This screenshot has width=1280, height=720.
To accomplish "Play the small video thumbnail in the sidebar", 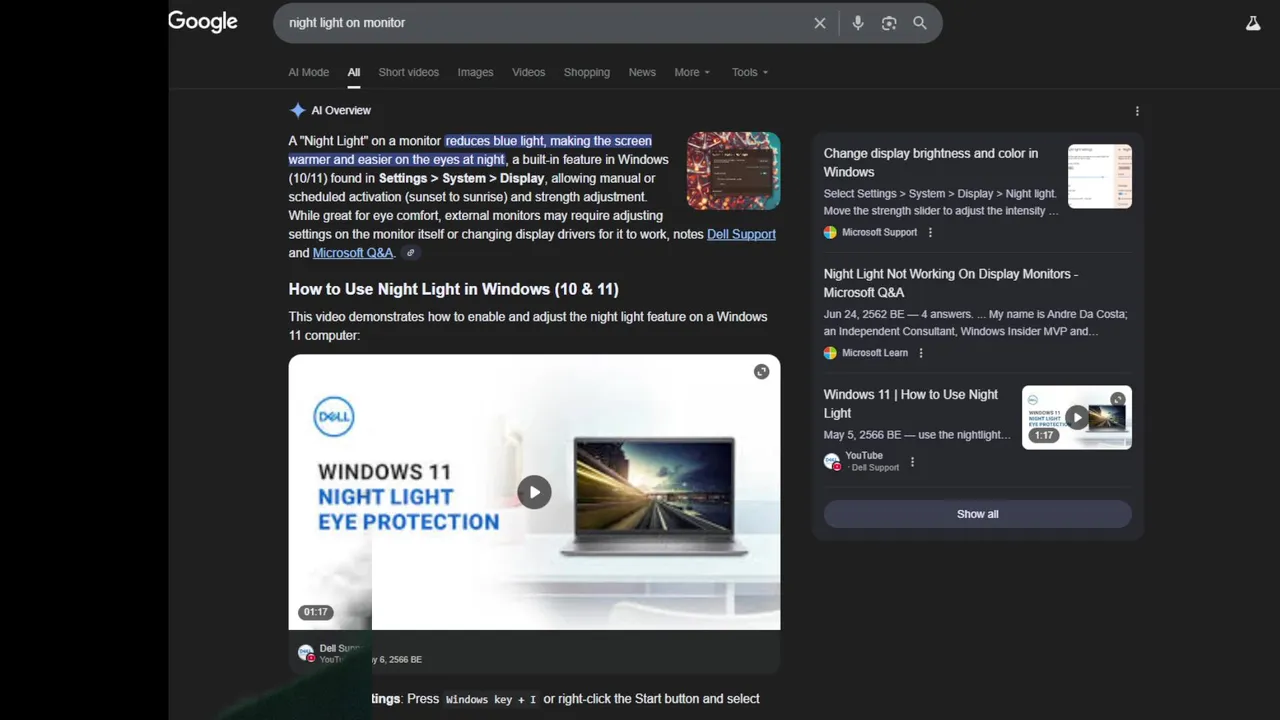I will tap(1077, 417).
